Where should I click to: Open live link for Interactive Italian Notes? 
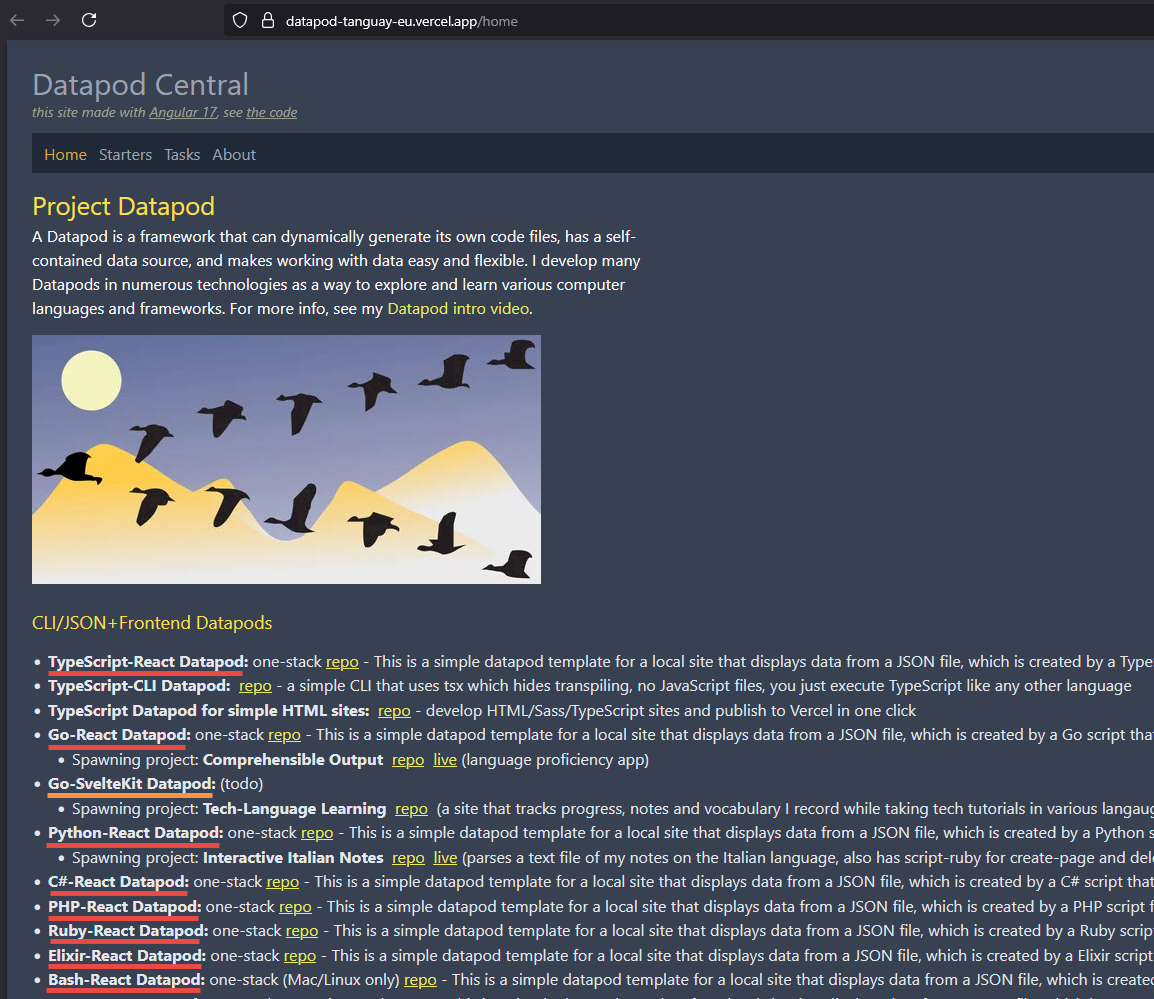(445, 857)
